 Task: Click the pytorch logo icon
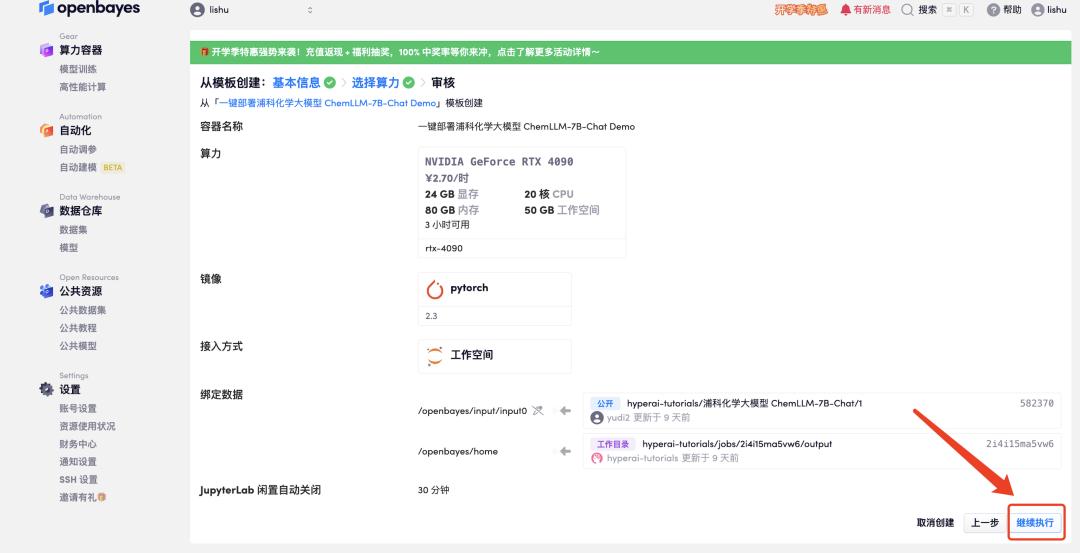point(435,289)
